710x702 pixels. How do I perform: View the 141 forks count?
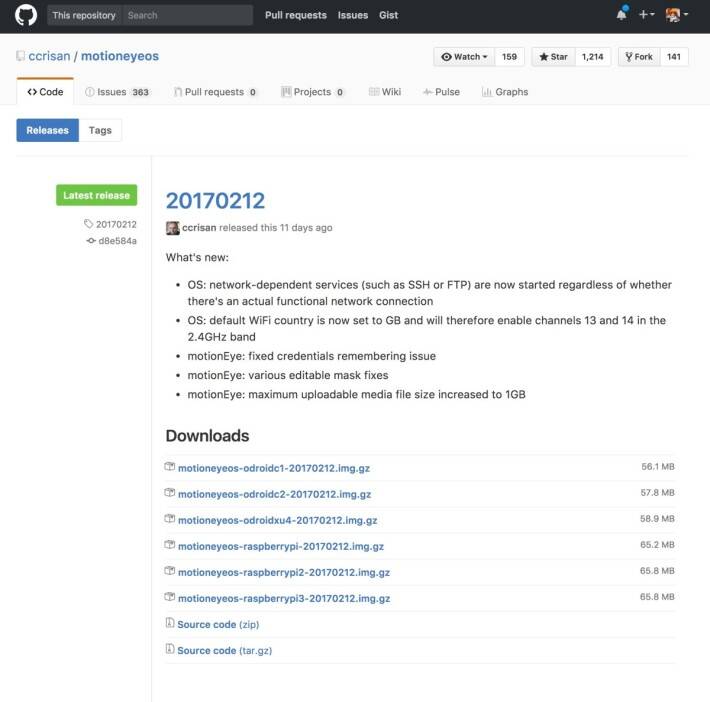[674, 57]
